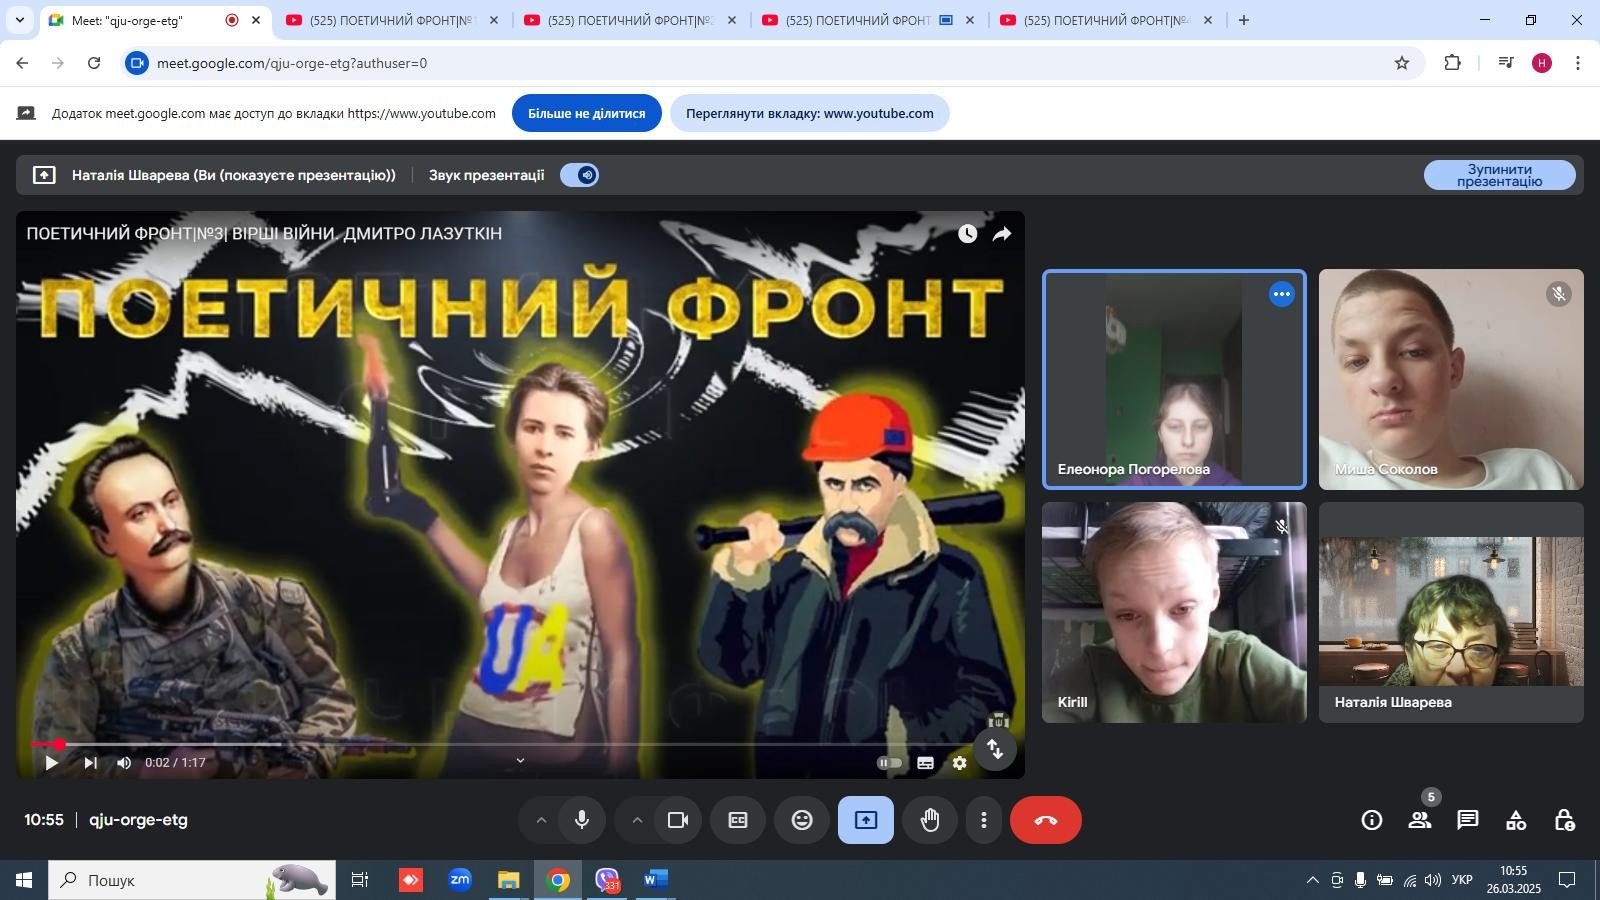Show hidden system tray icons chevron
The image size is (1600, 900).
(1312, 880)
